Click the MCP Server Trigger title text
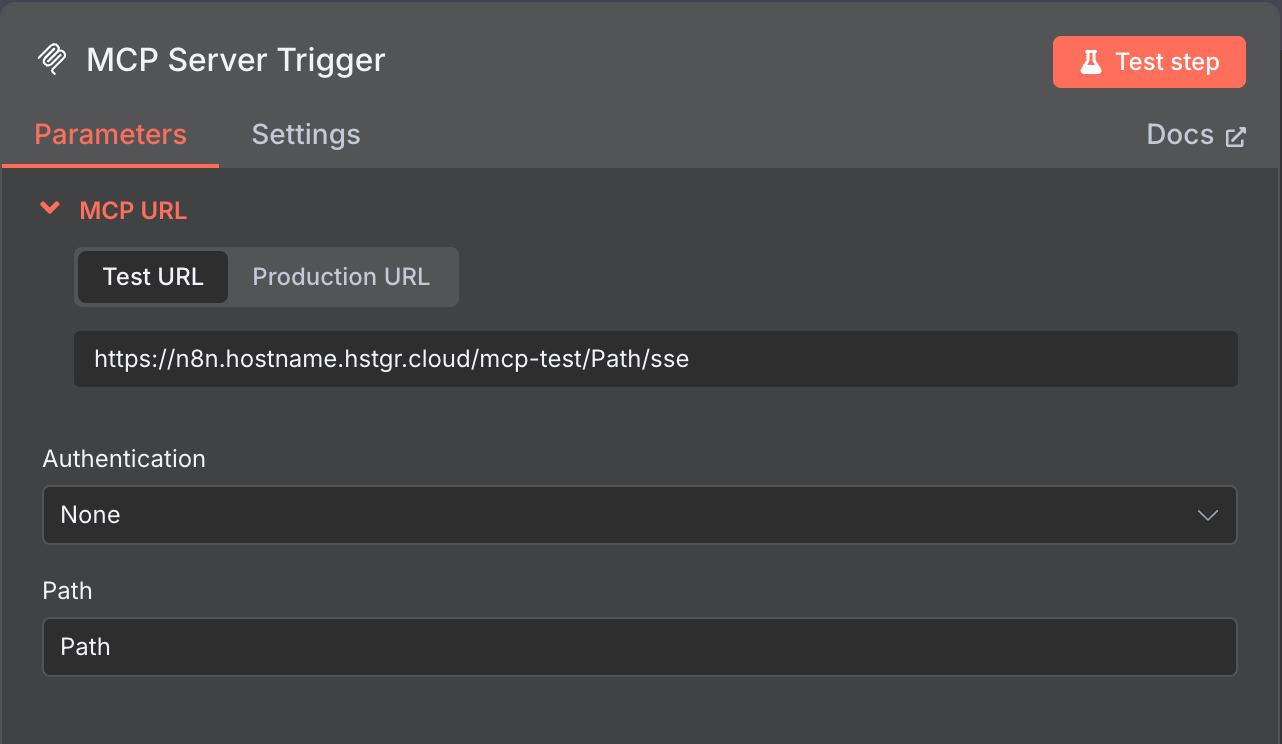Screen dimensions: 1282x744 [236, 60]
